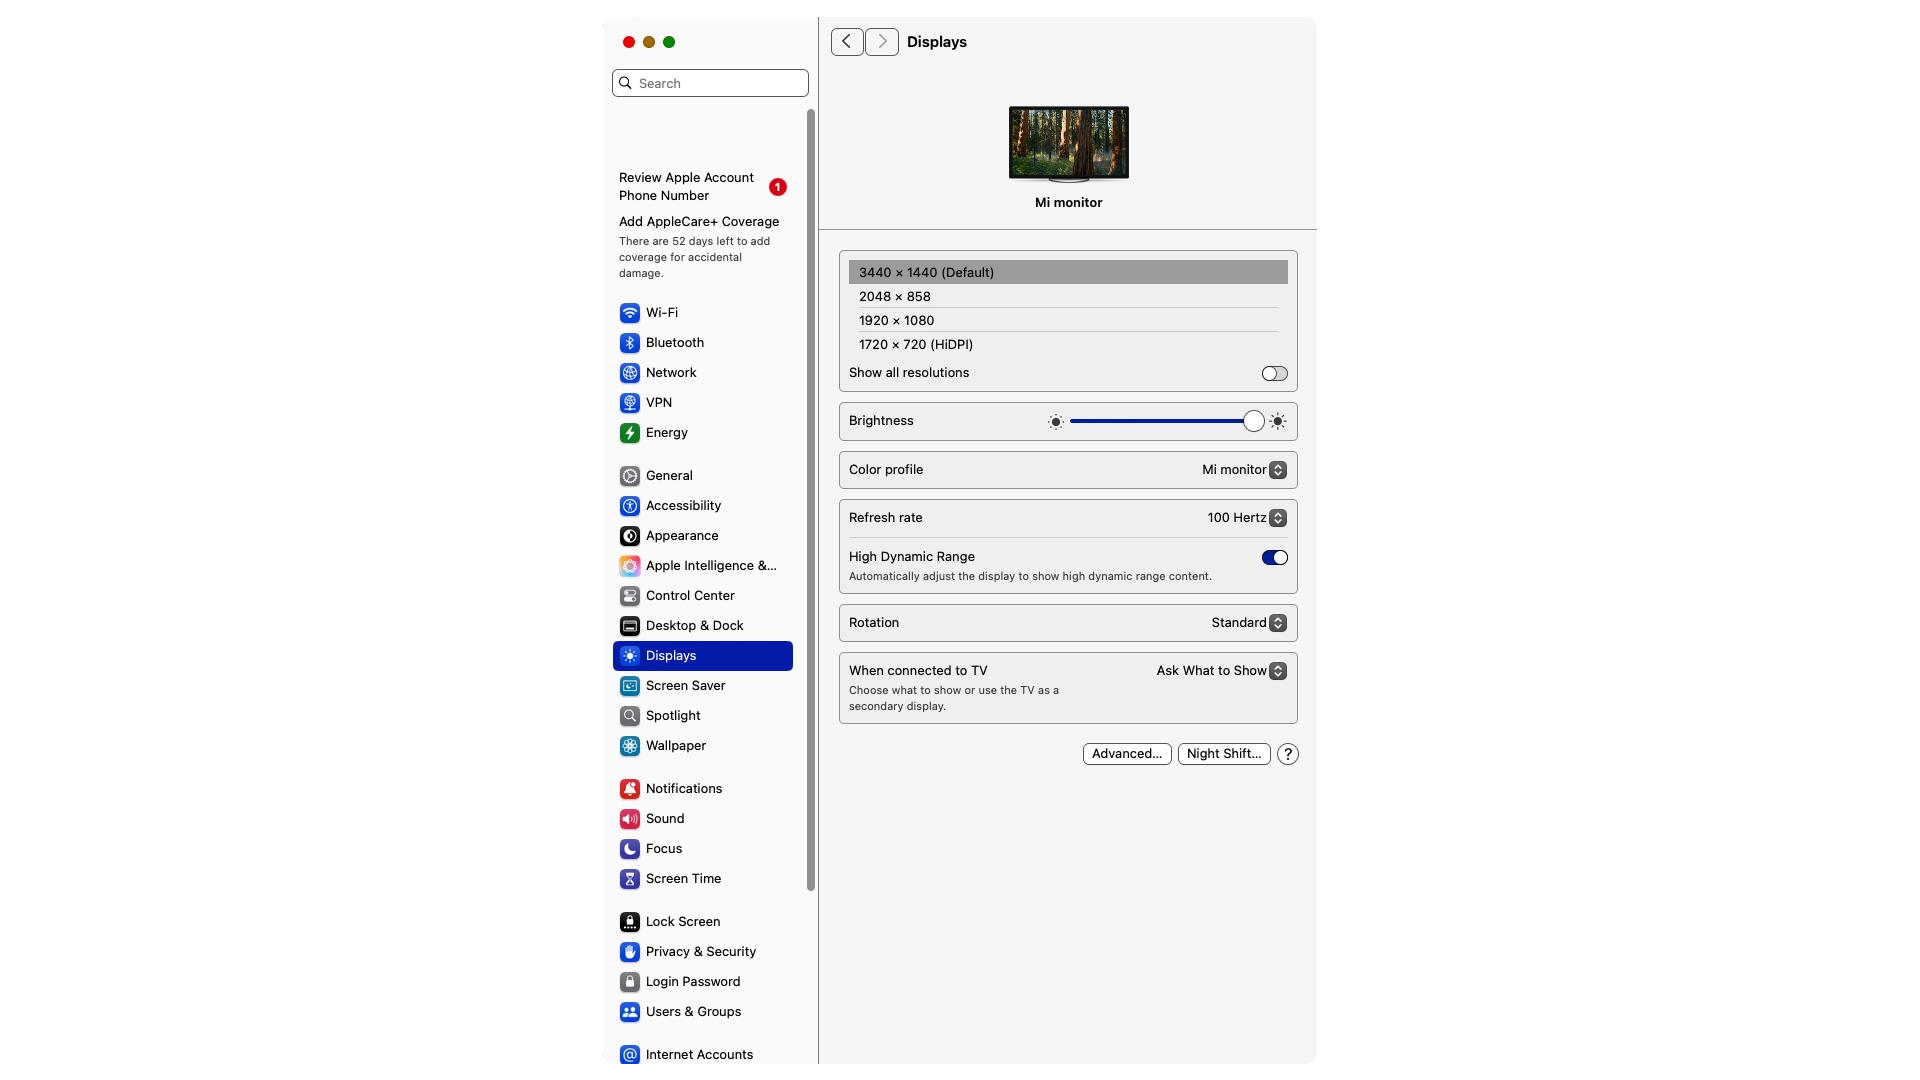Toggle HDR display adjustment setting
This screenshot has height=1080, width=1920.
click(1274, 555)
